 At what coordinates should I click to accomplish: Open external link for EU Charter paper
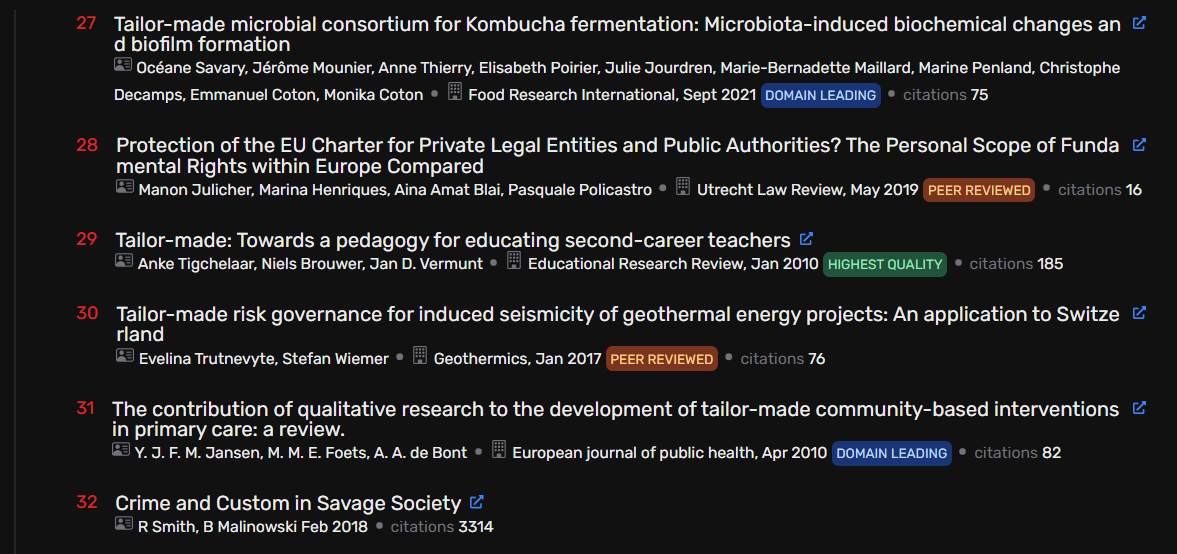[x=1139, y=144]
